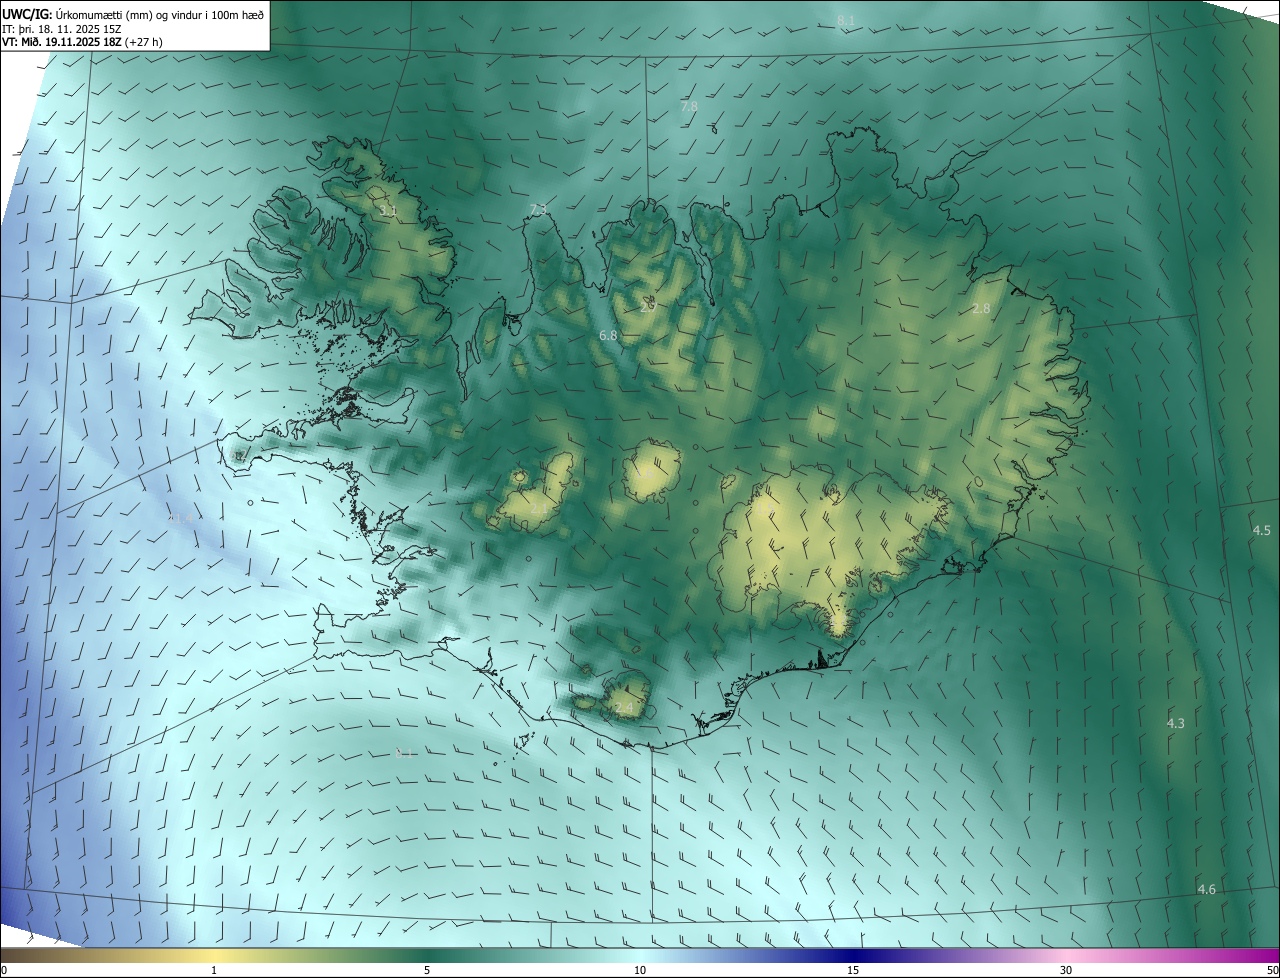Click the title 'UWC/IG: Úrkomumætti (mm) og vindur í 100m hæð'

click(x=134, y=13)
